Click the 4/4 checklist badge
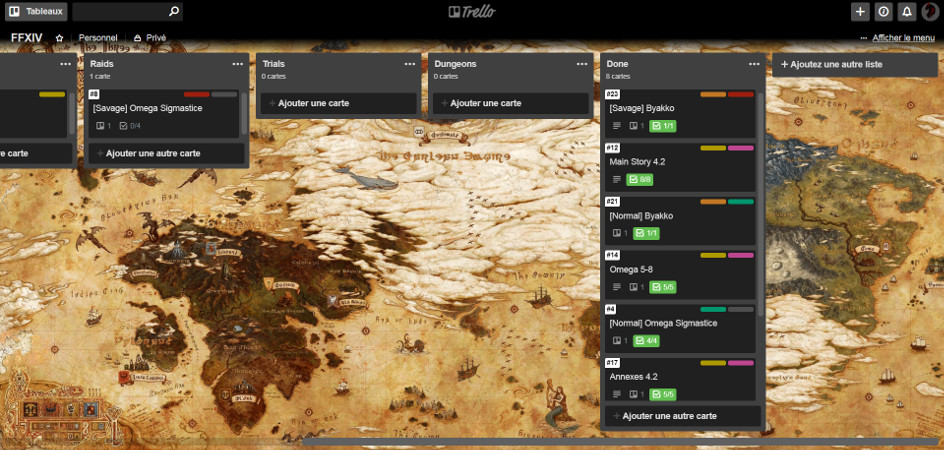Screen dimensions: 944x450 [x=647, y=341]
